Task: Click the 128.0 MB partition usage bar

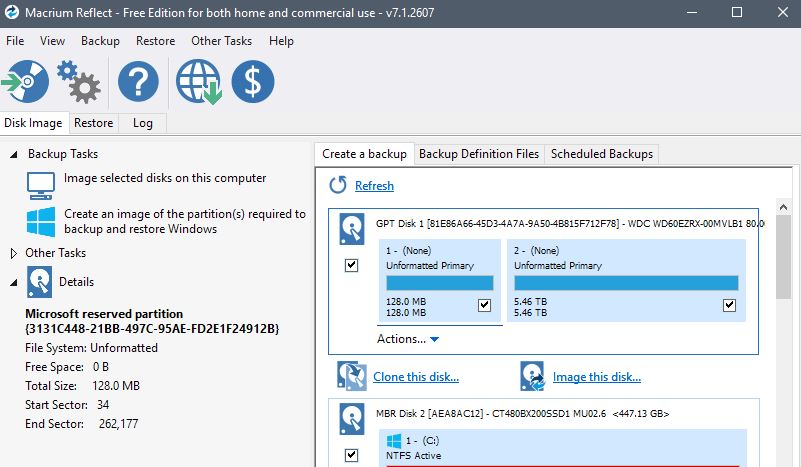Action: point(440,283)
